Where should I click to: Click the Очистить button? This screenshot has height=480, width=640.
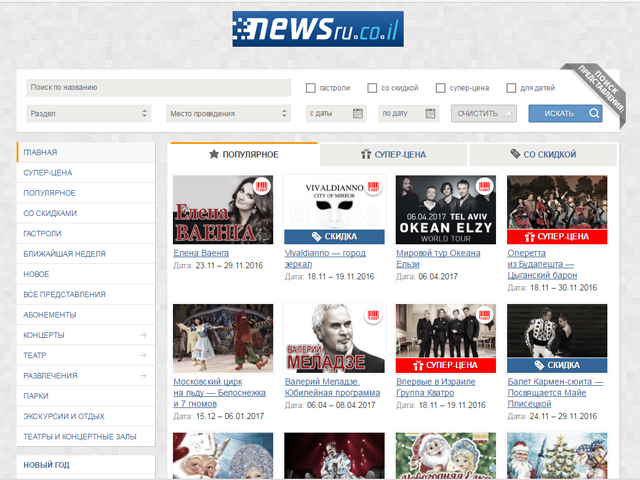tap(484, 113)
